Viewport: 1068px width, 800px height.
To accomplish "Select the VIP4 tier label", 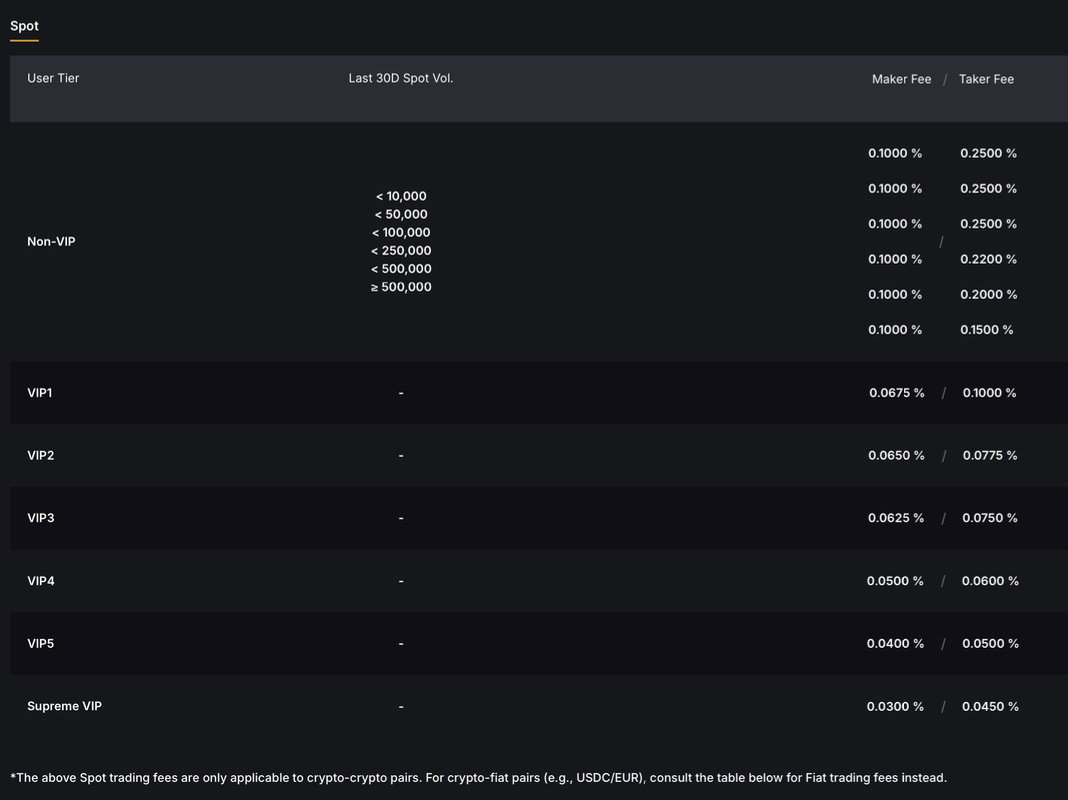I will tap(41, 581).
